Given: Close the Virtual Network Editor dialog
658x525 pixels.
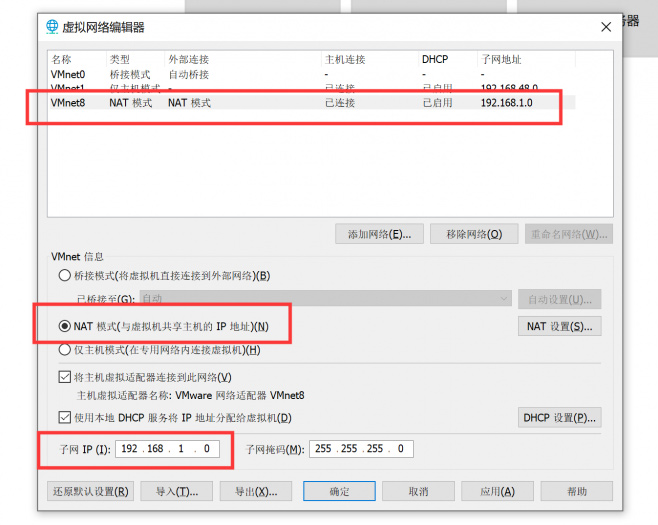Looking at the screenshot, I should tap(606, 27).
